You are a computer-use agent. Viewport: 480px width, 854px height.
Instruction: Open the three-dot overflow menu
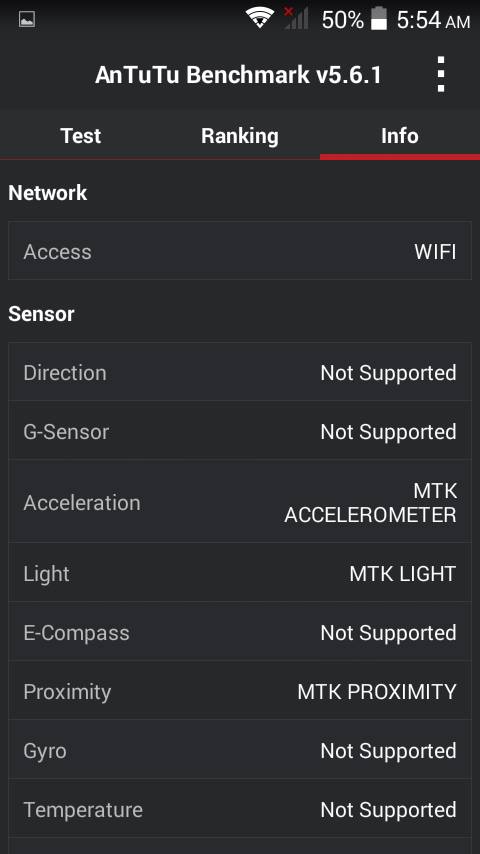pos(440,75)
